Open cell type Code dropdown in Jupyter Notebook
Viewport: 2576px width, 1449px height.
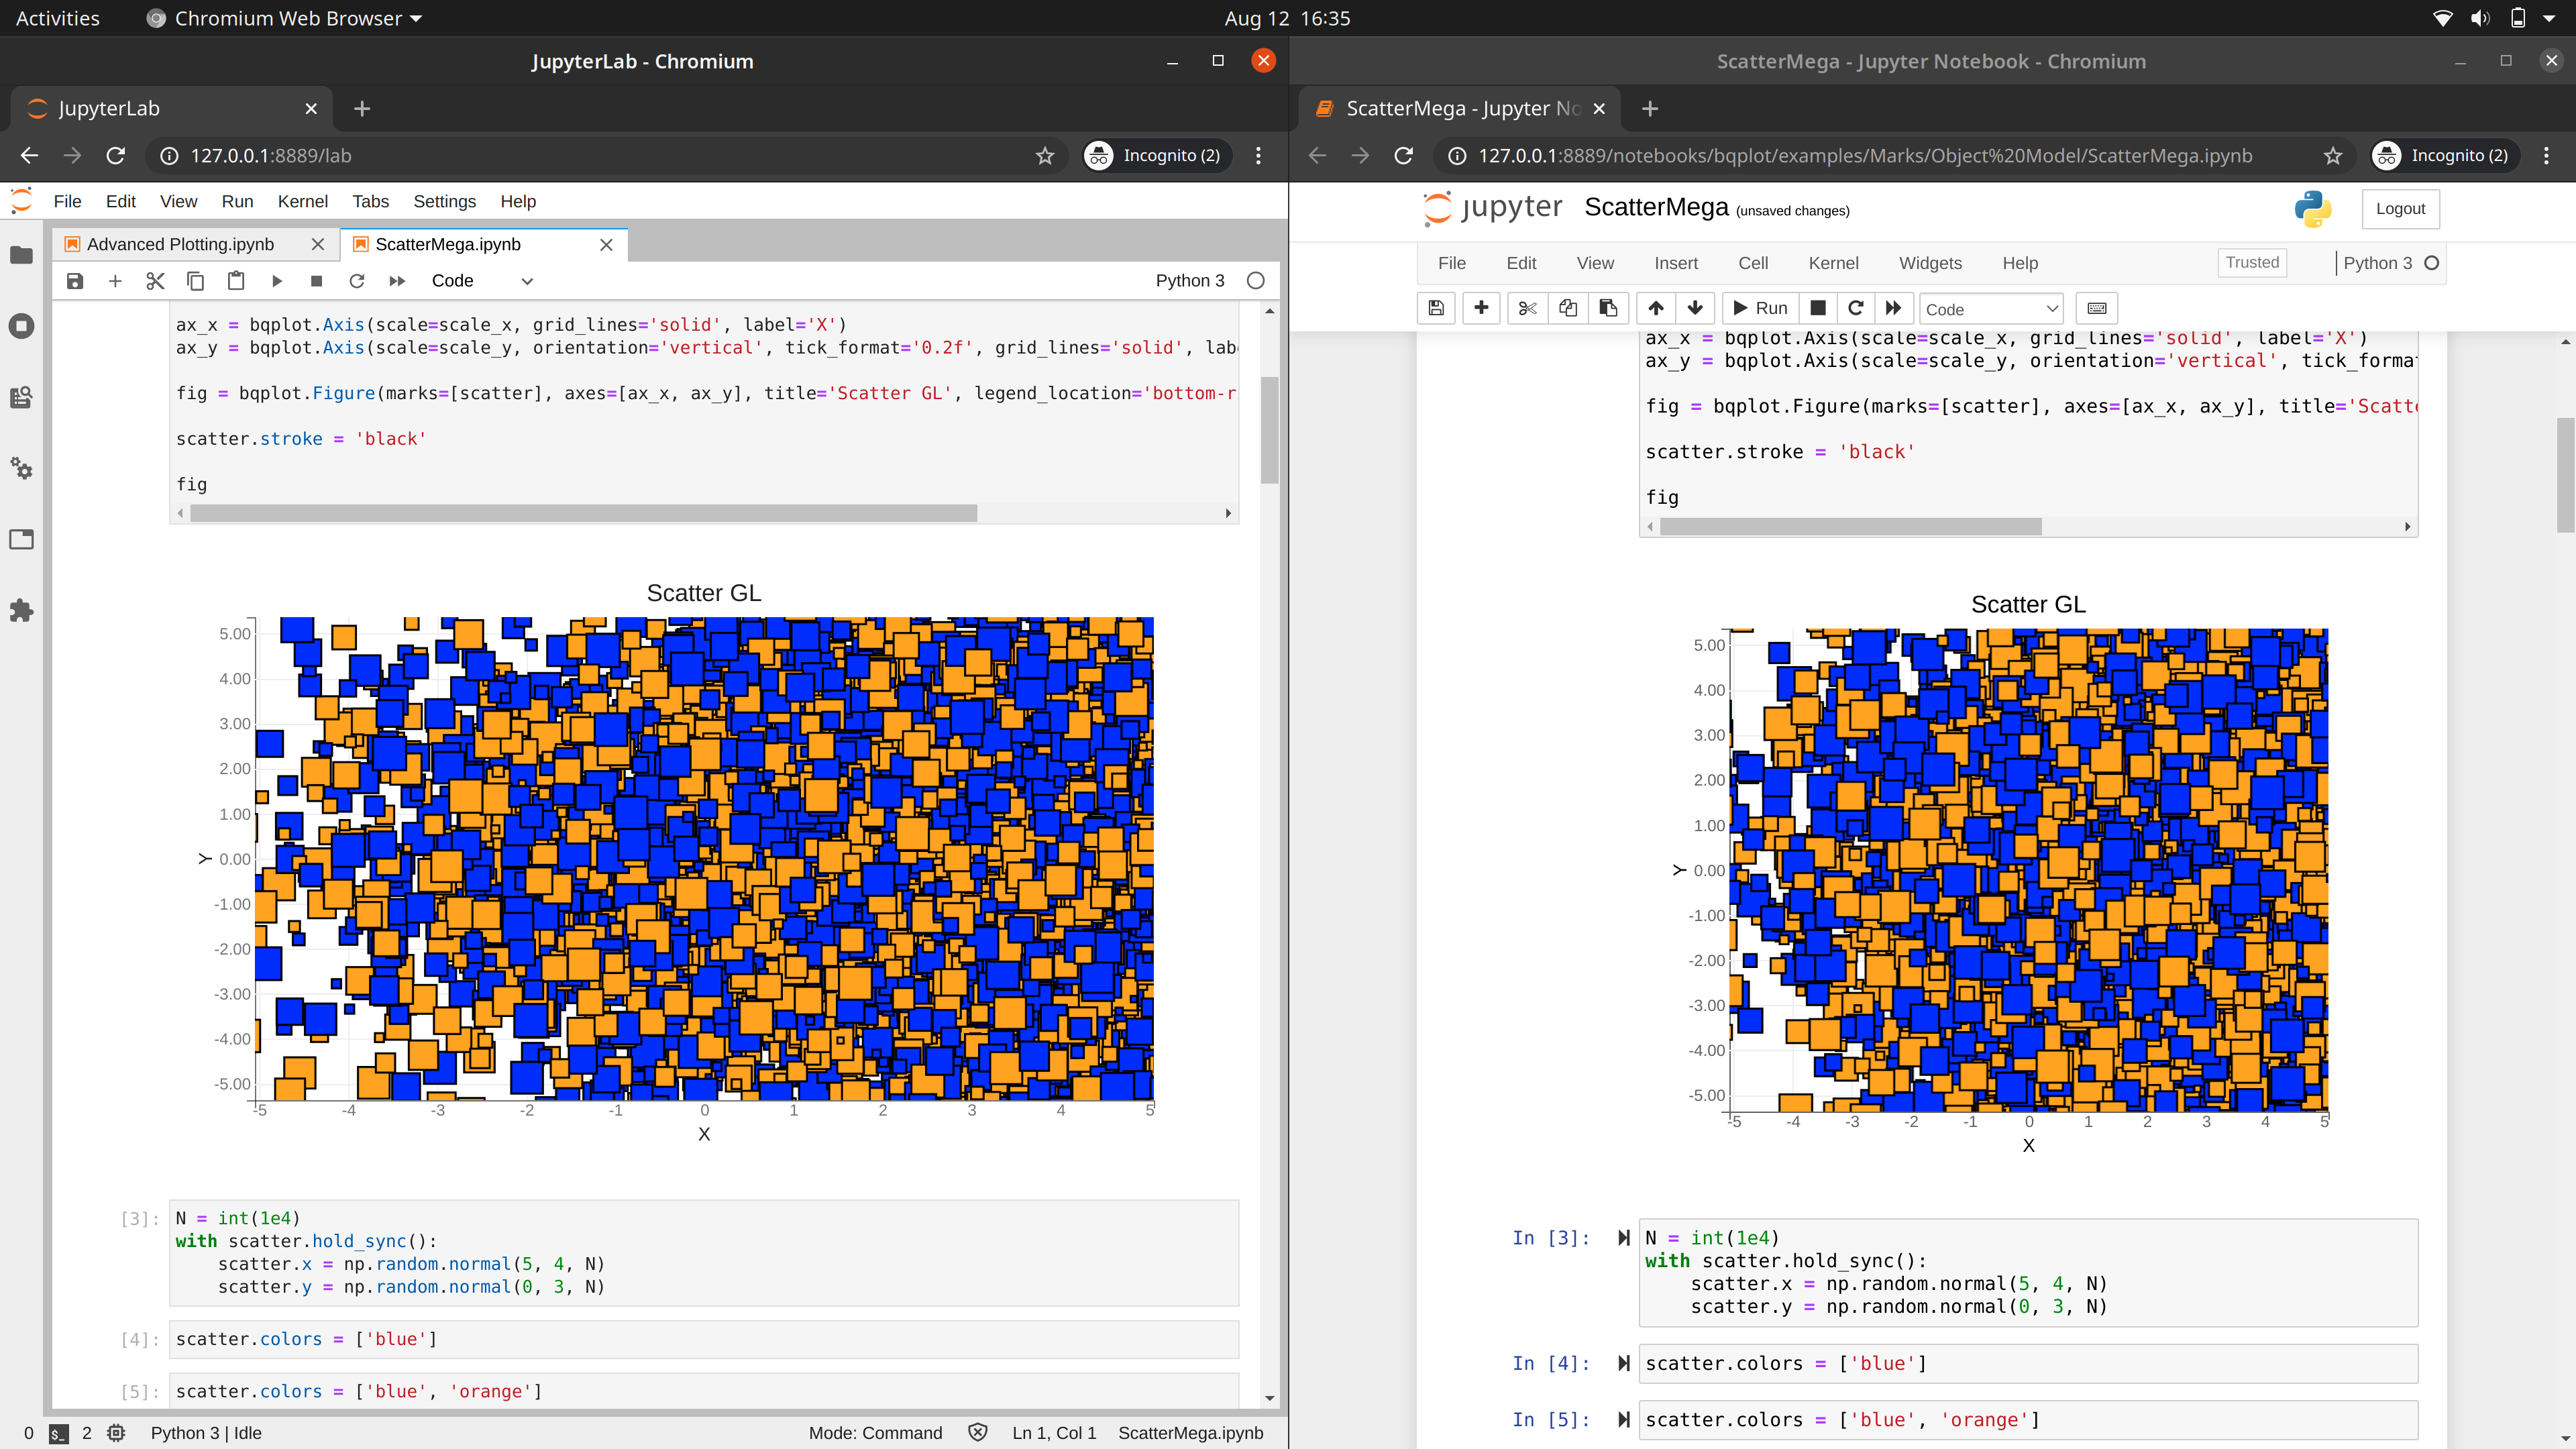point(1992,309)
